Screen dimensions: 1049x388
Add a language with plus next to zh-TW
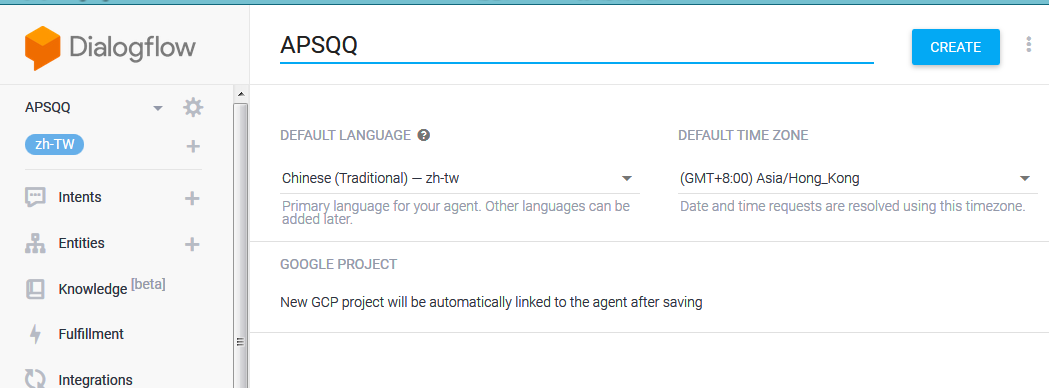193,146
